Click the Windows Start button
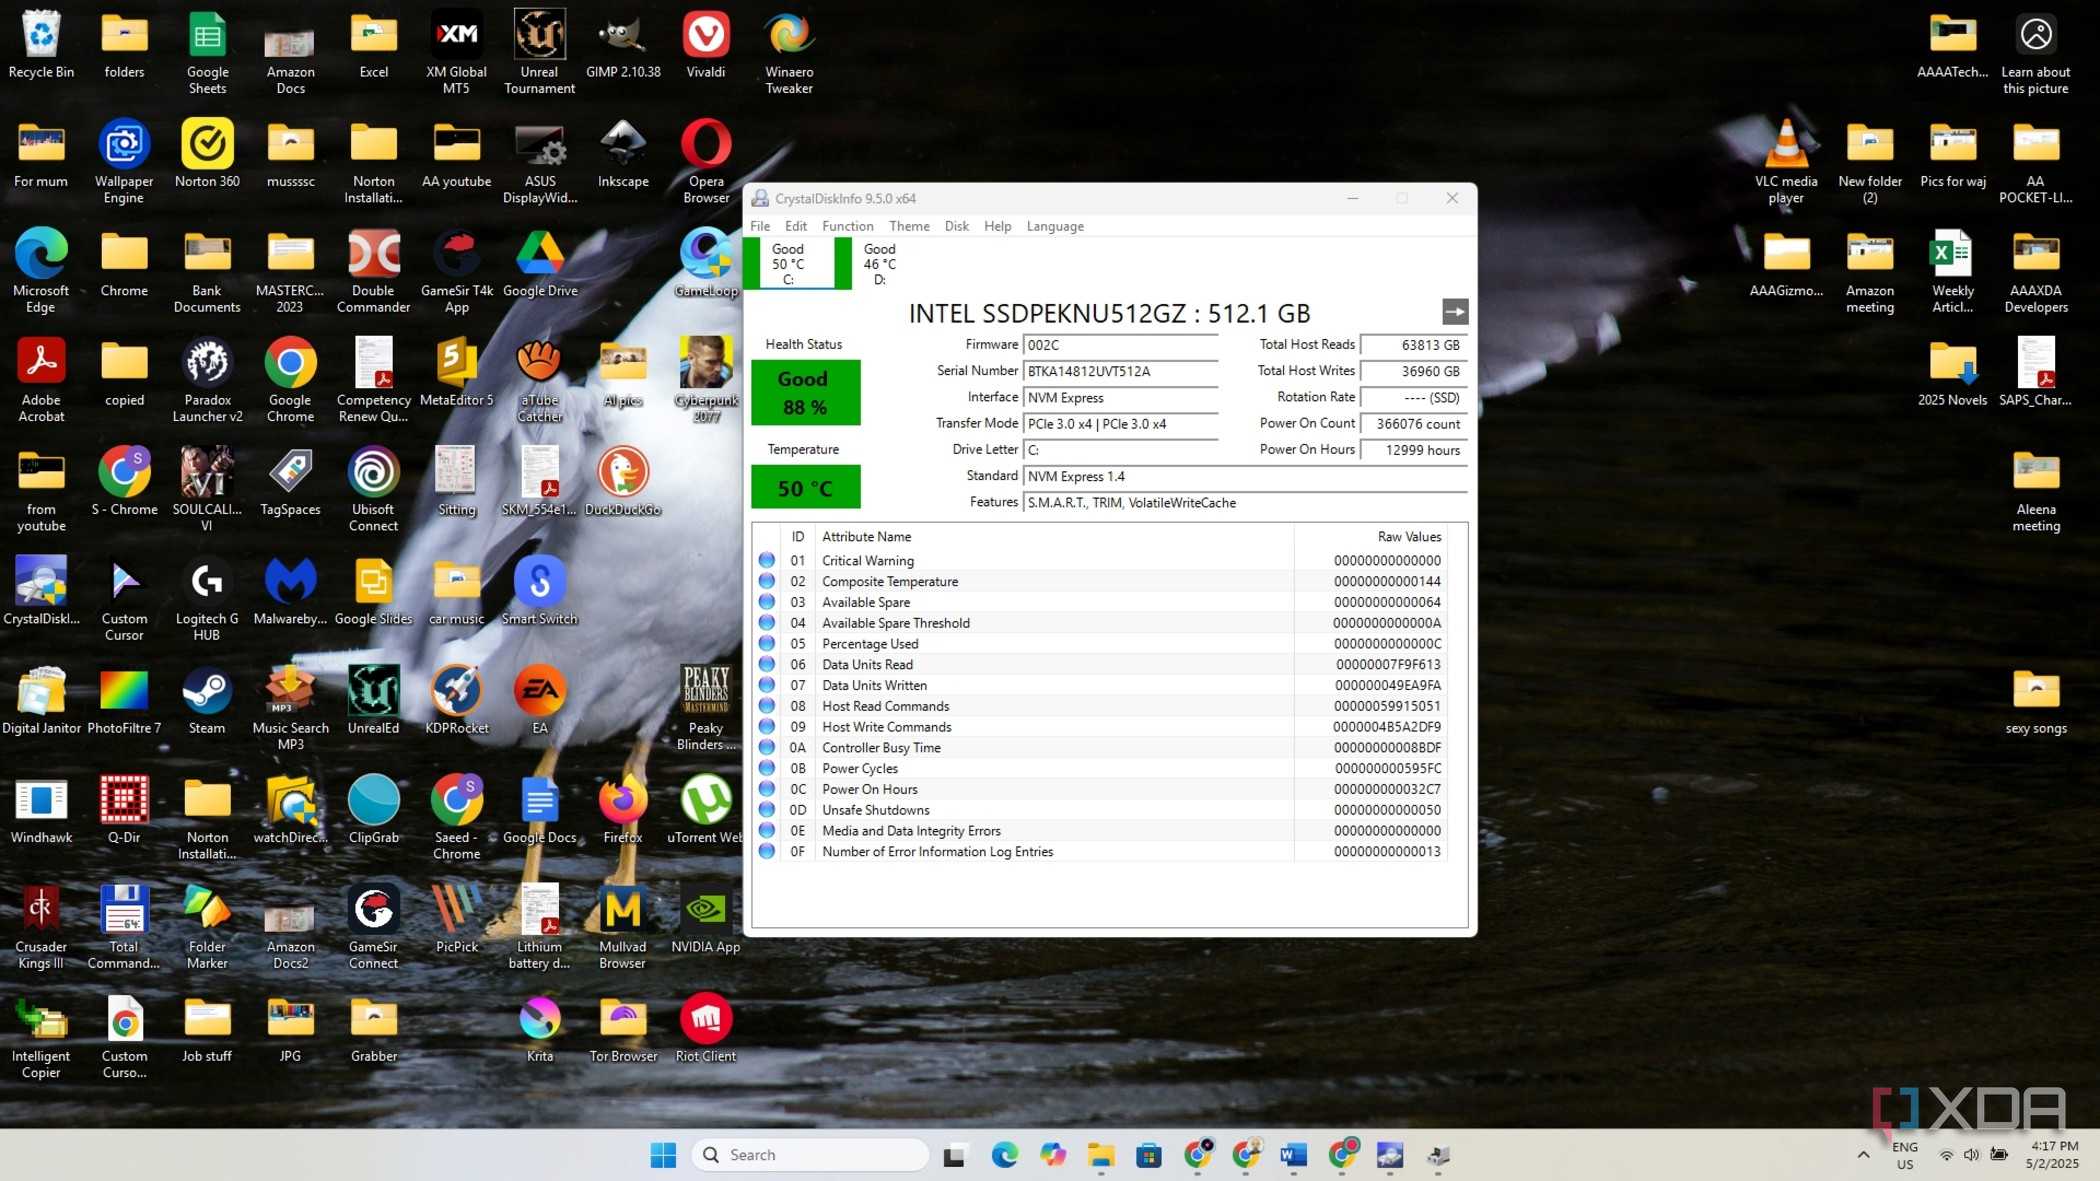This screenshot has height=1181, width=2100. 663,1155
